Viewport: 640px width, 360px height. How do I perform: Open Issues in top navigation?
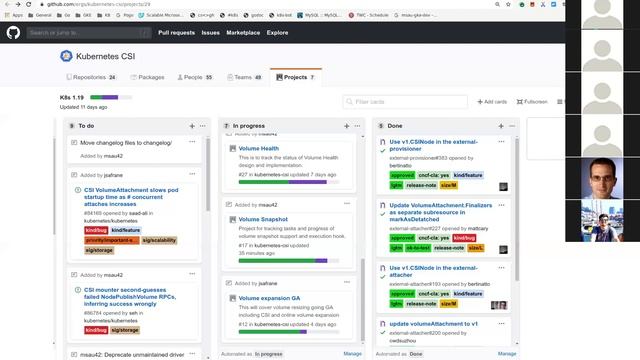tap(211, 33)
